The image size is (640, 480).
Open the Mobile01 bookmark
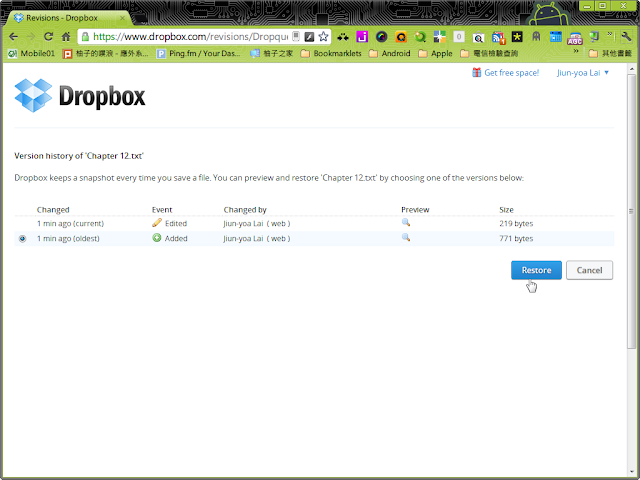point(31,53)
